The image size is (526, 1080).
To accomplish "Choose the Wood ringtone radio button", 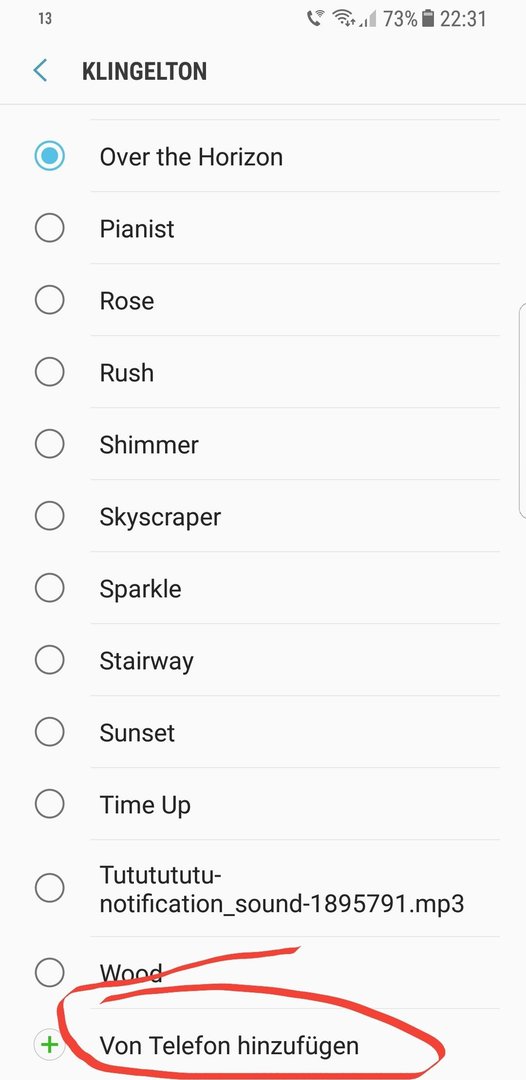I will (x=50, y=973).
